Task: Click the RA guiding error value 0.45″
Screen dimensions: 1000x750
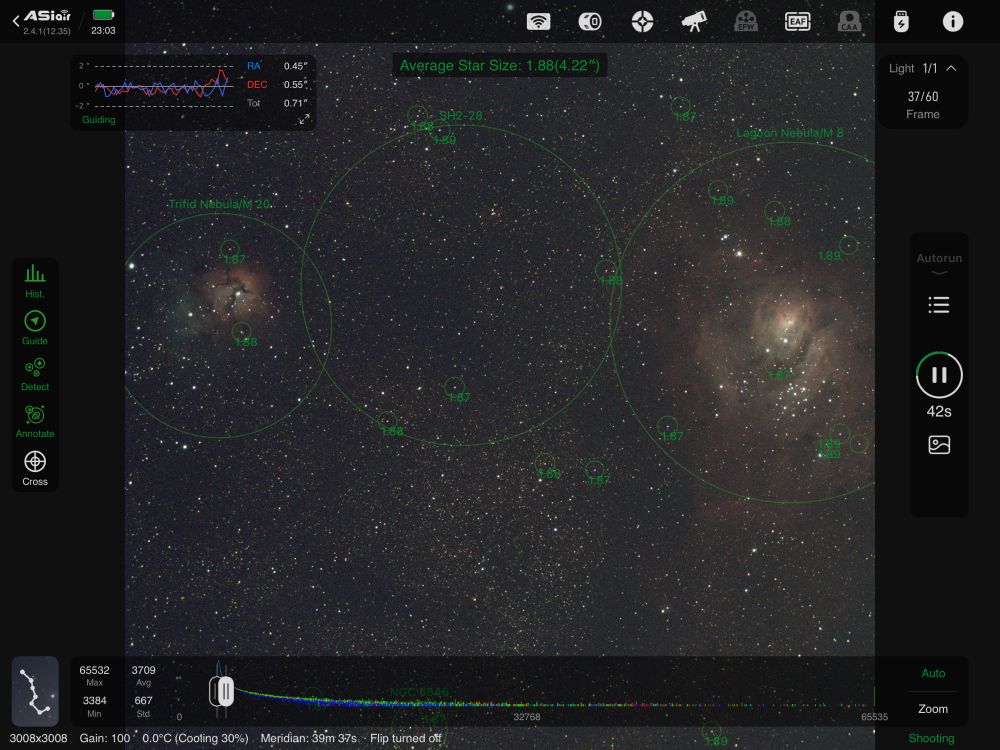Action: (295, 66)
